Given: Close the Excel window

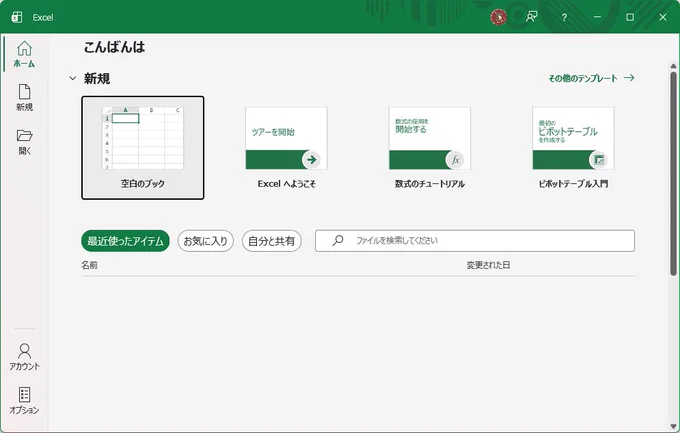Looking at the screenshot, I should 663,17.
